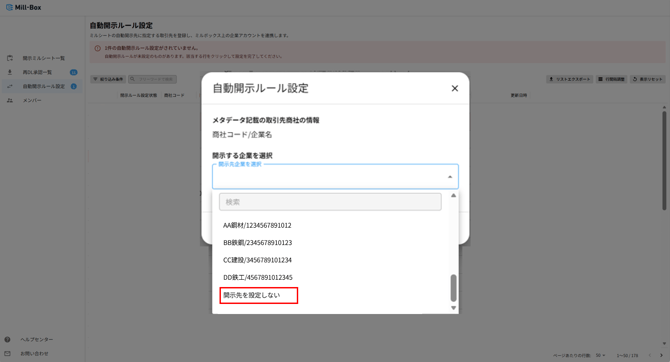This screenshot has width=670, height=362.
Task: Click the main table vertical scrollbar thumb
Action: coord(664,161)
